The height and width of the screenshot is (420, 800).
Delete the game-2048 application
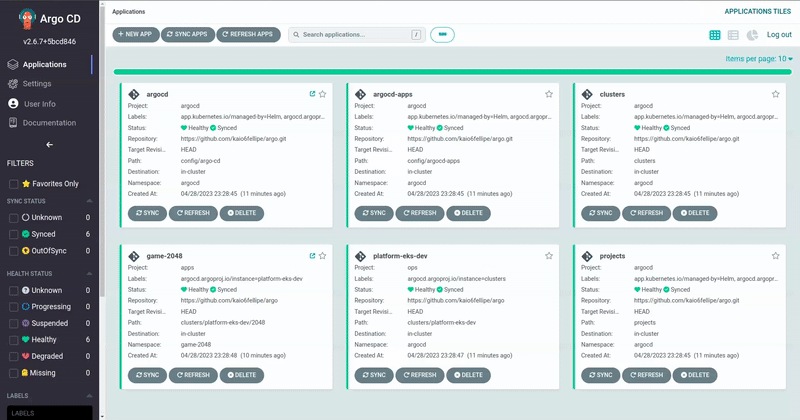(x=242, y=375)
